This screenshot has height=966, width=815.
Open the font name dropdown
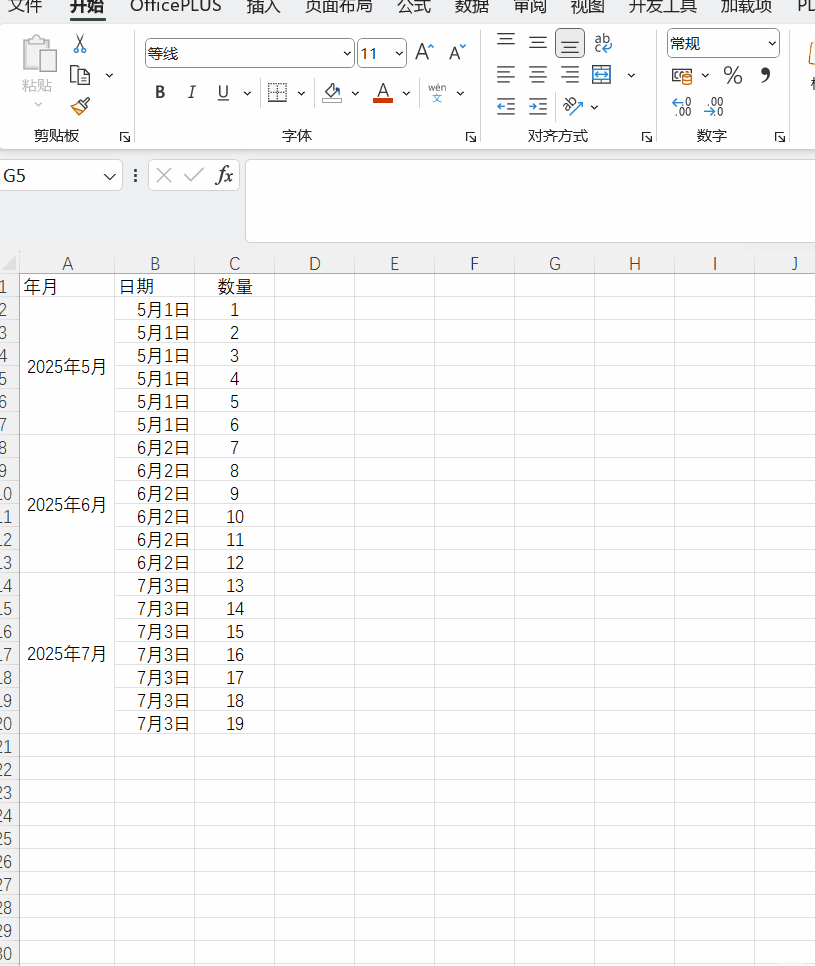tap(347, 54)
